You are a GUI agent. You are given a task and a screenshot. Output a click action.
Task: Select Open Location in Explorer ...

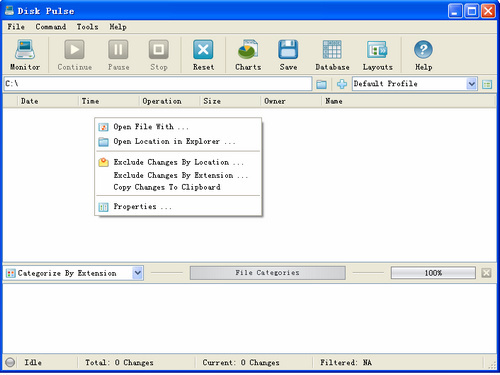[178, 141]
